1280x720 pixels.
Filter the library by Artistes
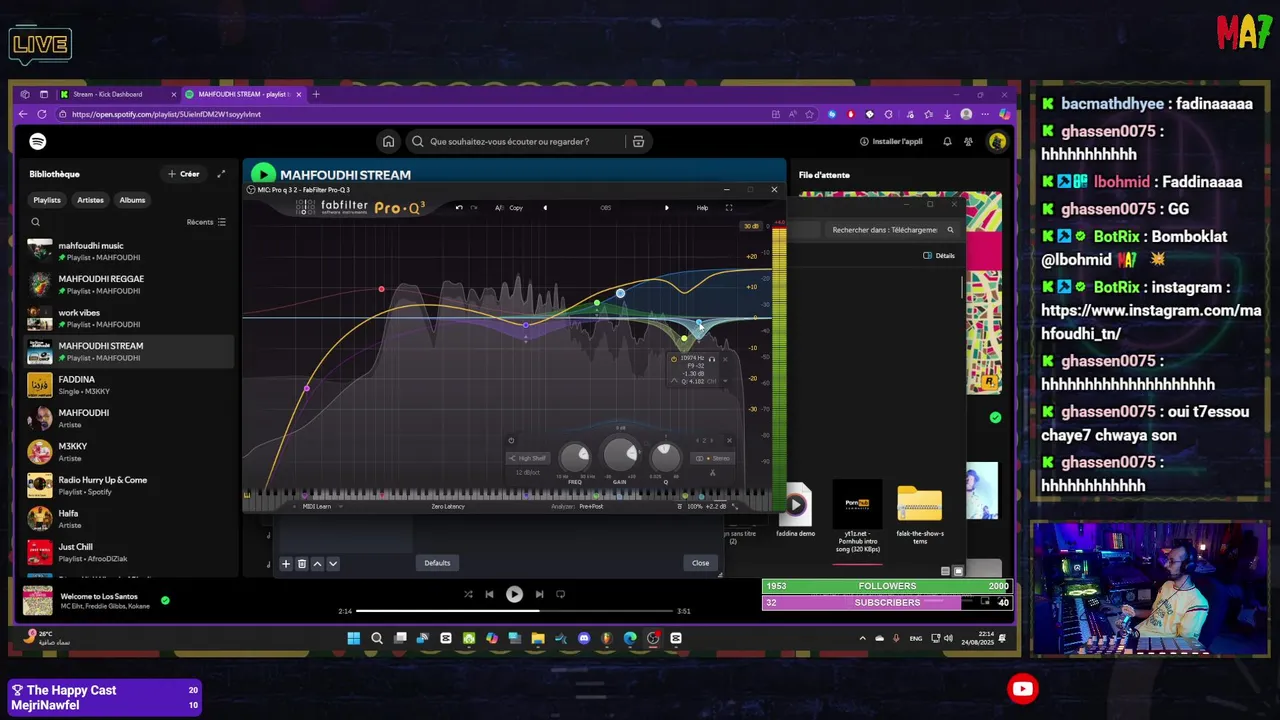tap(90, 200)
